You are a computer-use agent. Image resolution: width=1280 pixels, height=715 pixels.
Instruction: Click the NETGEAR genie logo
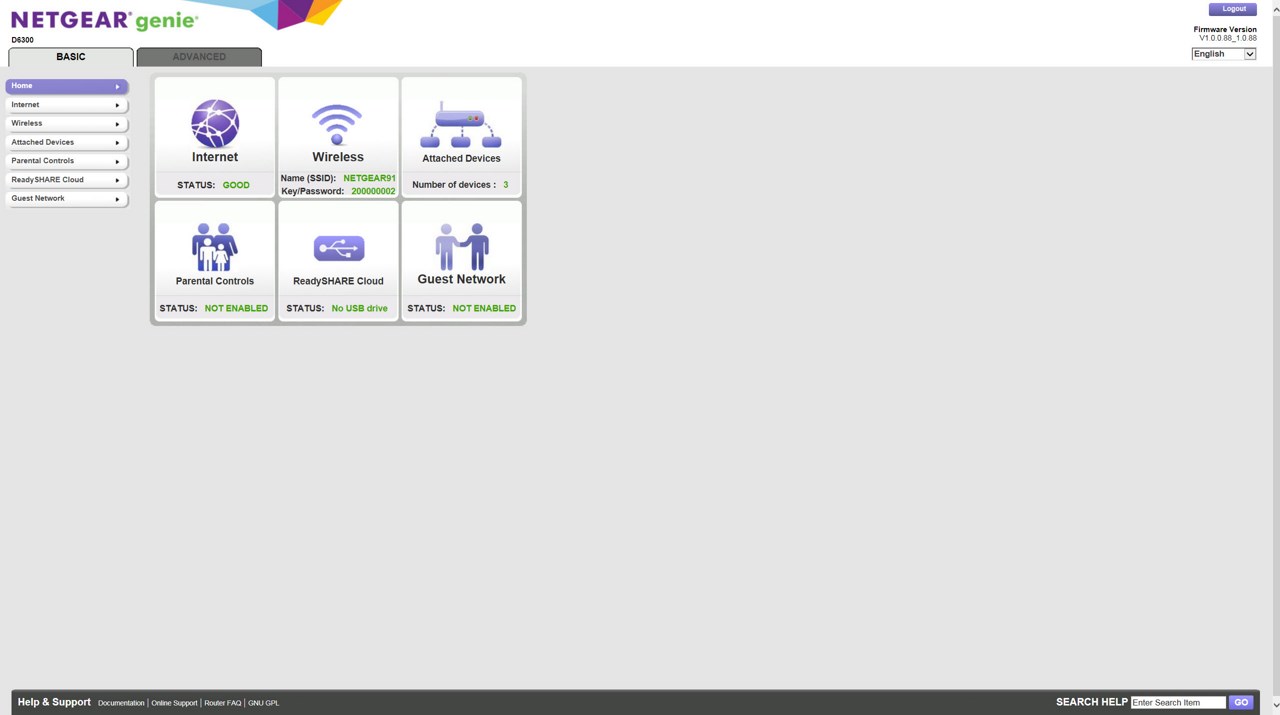coord(104,21)
